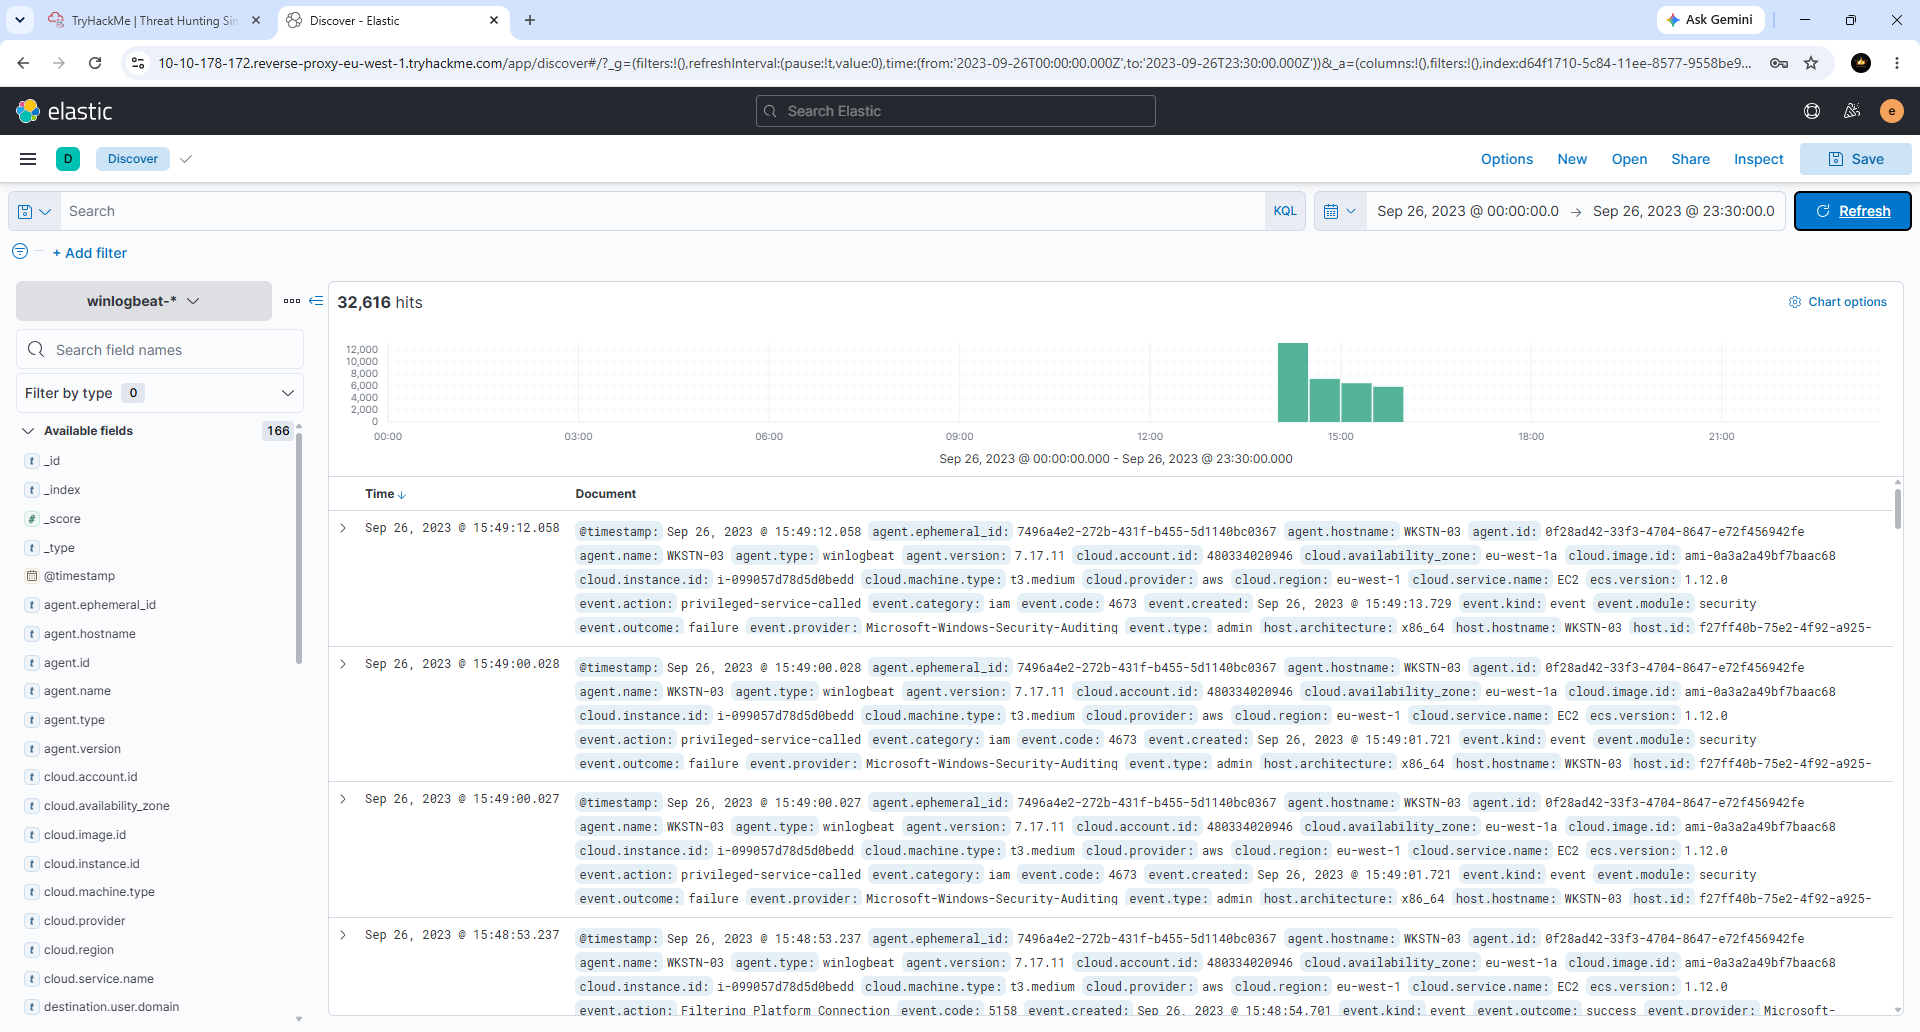Switch to the TryHackMe Threat Hunting tab

click(154, 20)
